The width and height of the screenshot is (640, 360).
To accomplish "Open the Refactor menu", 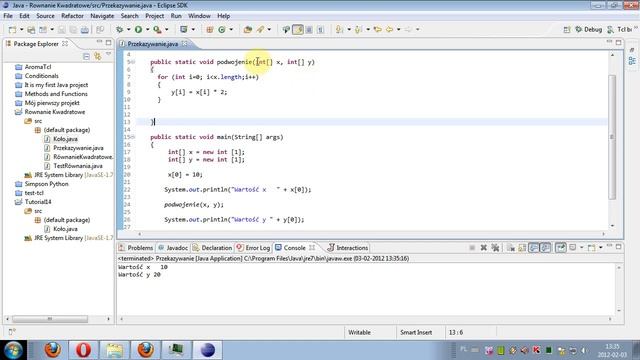I will 72,16.
